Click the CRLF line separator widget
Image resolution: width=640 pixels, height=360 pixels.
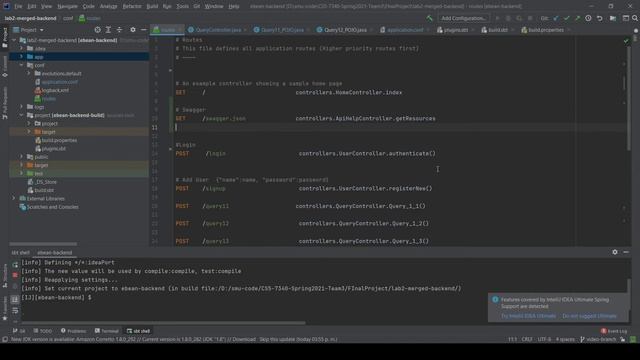pos(527,339)
